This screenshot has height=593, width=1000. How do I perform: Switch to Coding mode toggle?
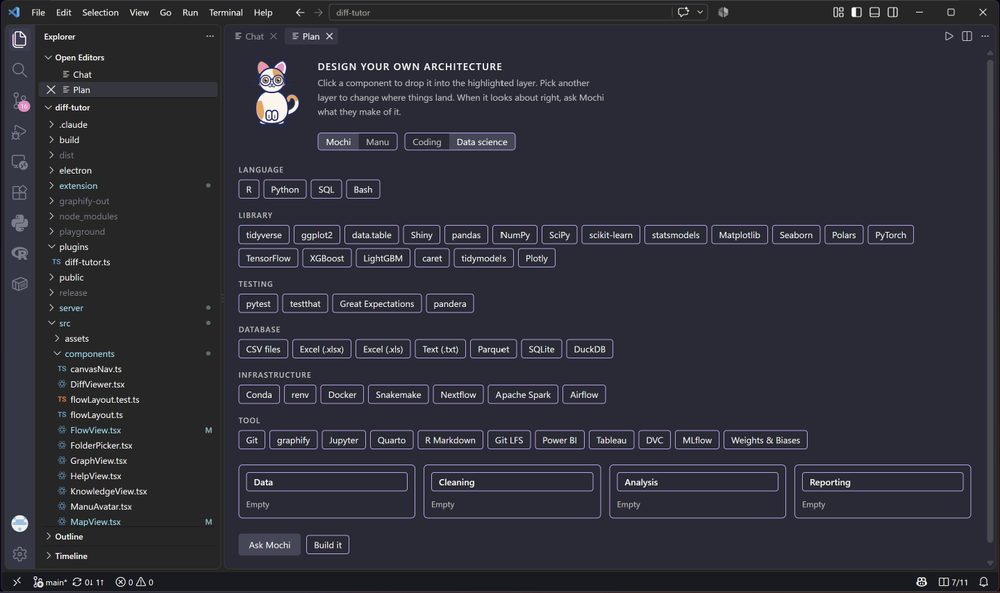pos(427,142)
